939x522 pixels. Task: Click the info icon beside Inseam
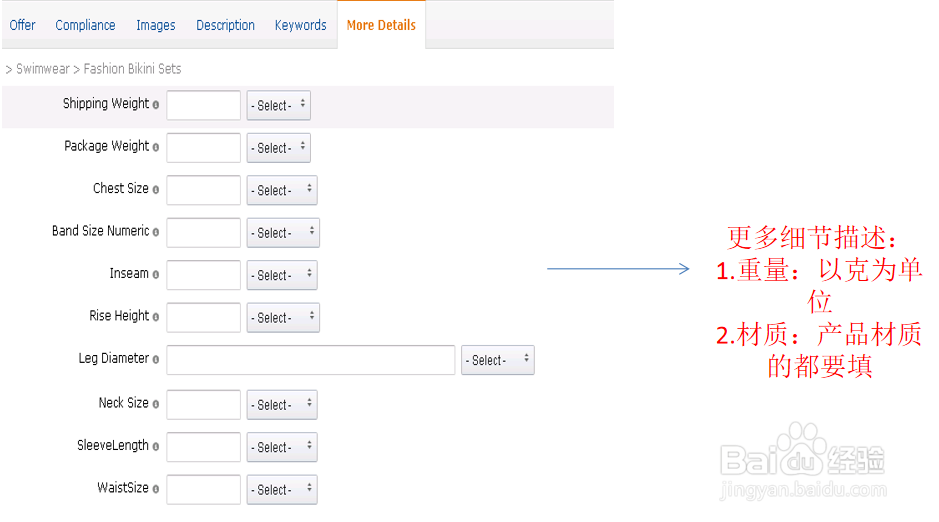[x=156, y=275]
